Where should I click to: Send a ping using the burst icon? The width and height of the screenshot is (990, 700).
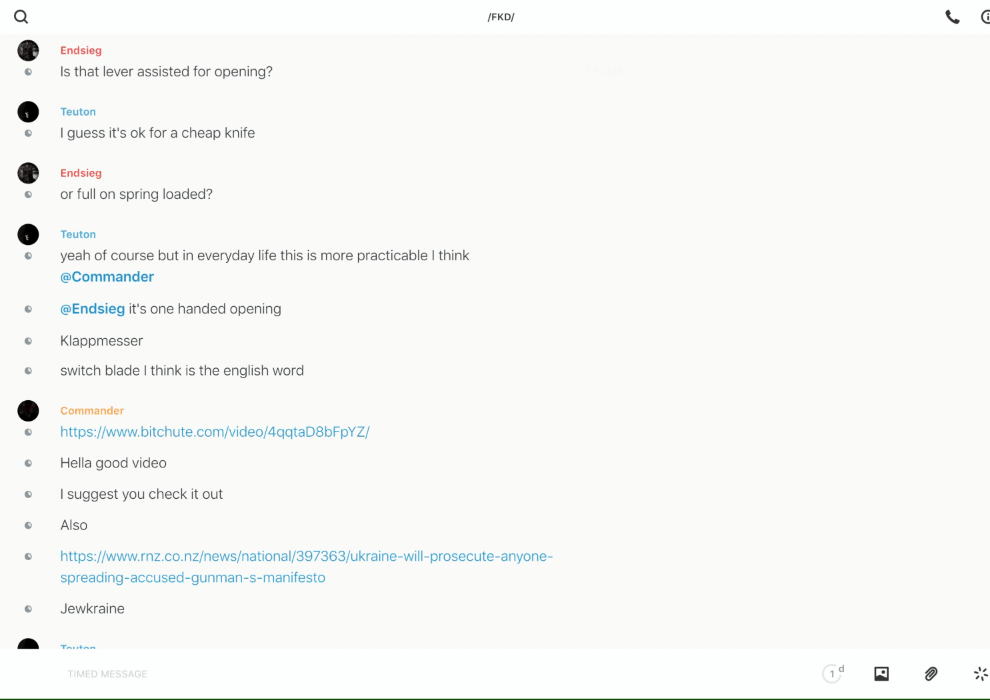980,674
